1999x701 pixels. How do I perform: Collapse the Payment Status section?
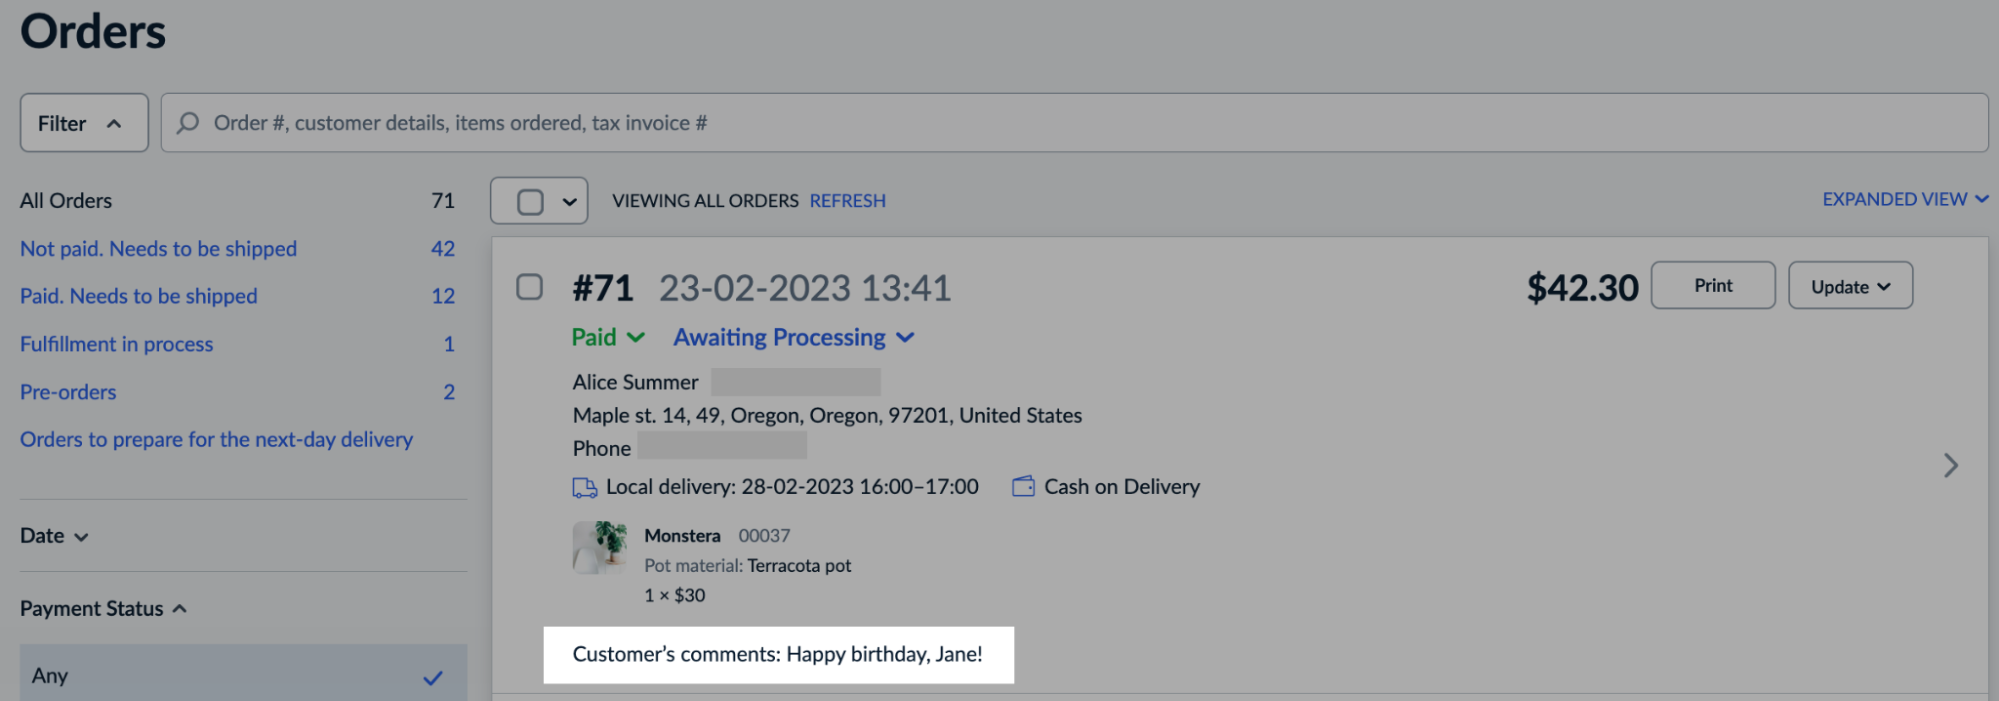(103, 608)
